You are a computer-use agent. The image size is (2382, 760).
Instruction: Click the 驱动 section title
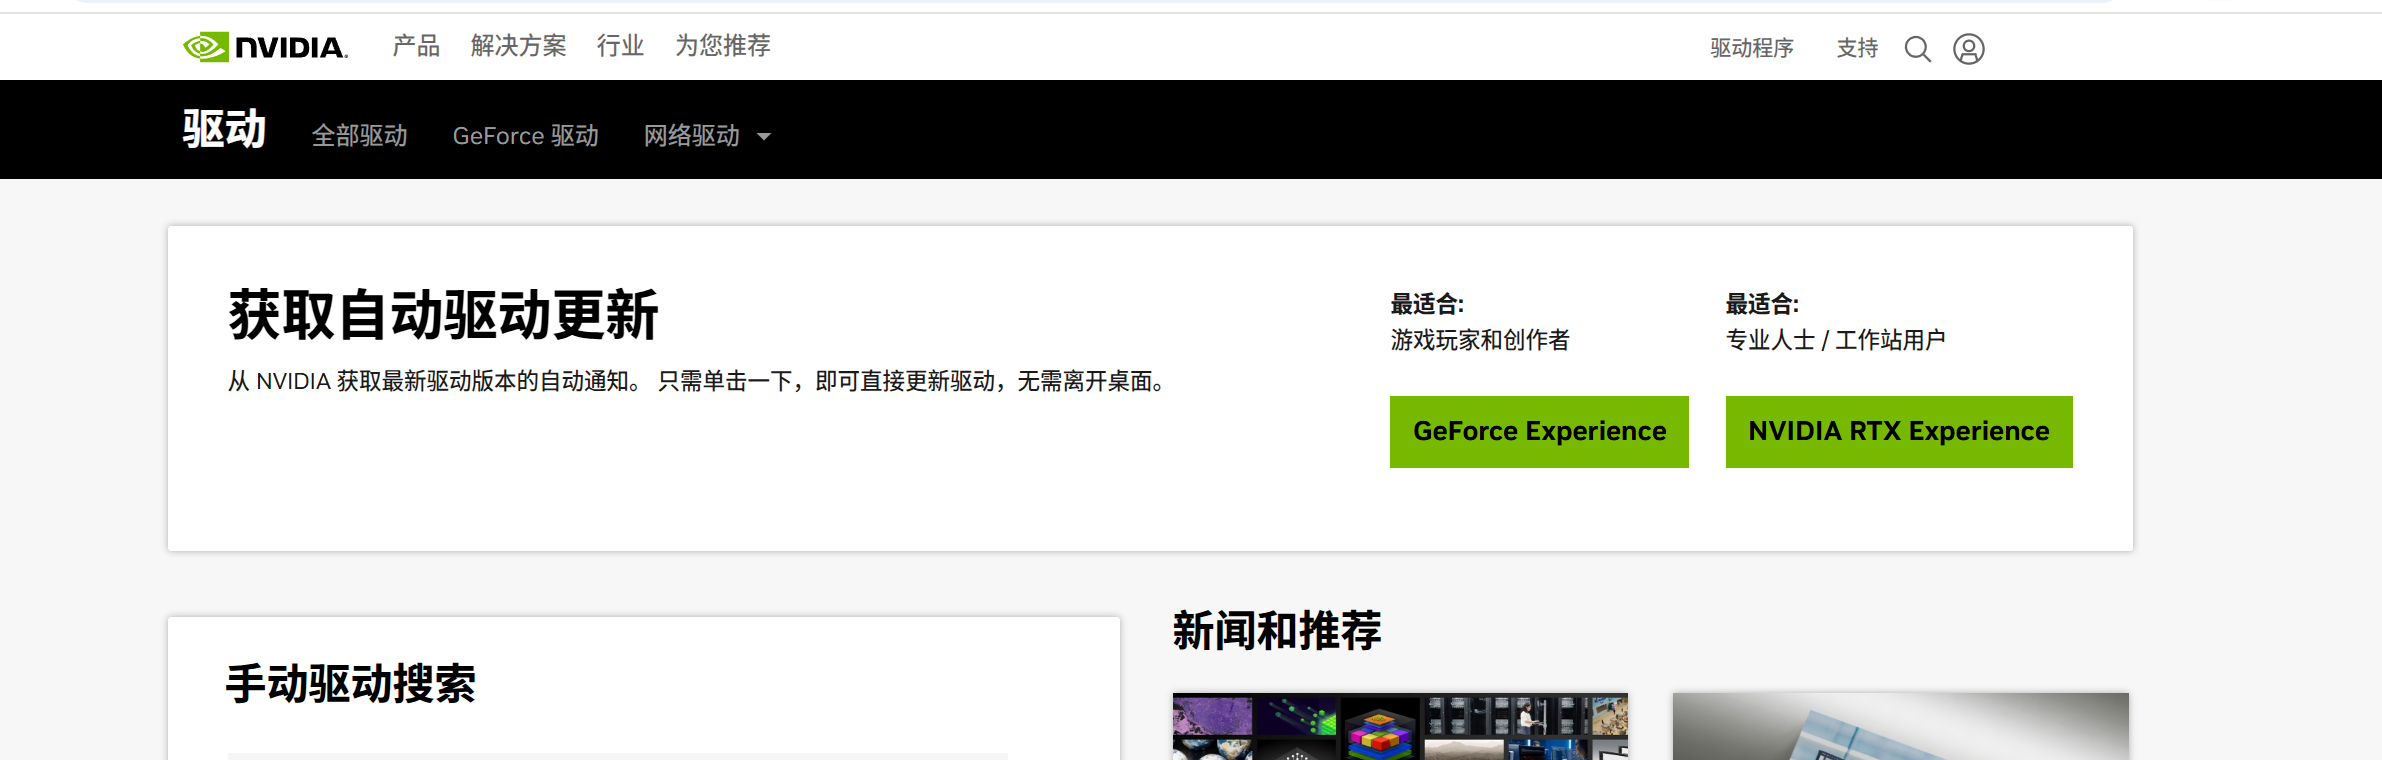(224, 130)
